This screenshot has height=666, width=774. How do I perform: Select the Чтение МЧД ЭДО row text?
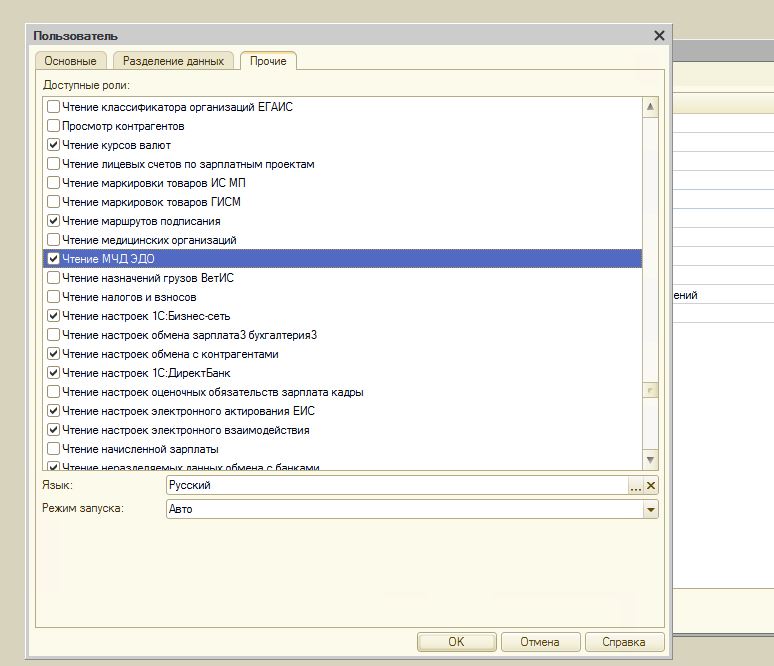108,259
